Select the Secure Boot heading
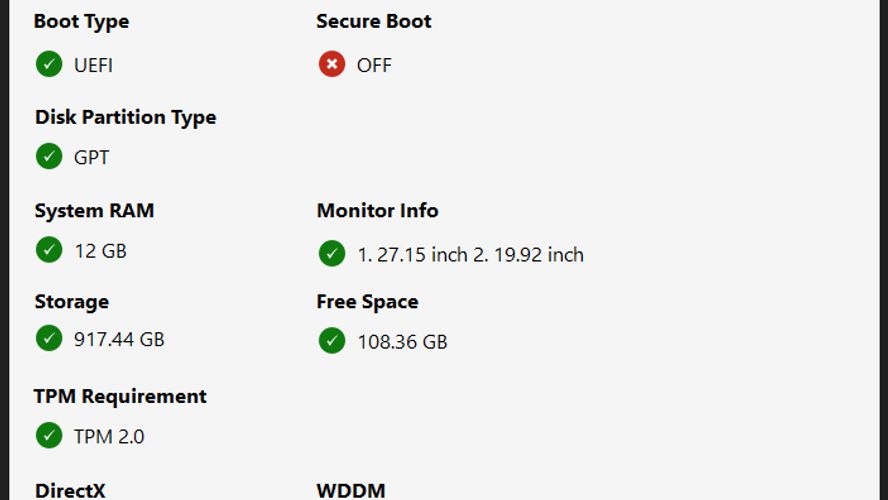The image size is (888, 500). coord(374,21)
